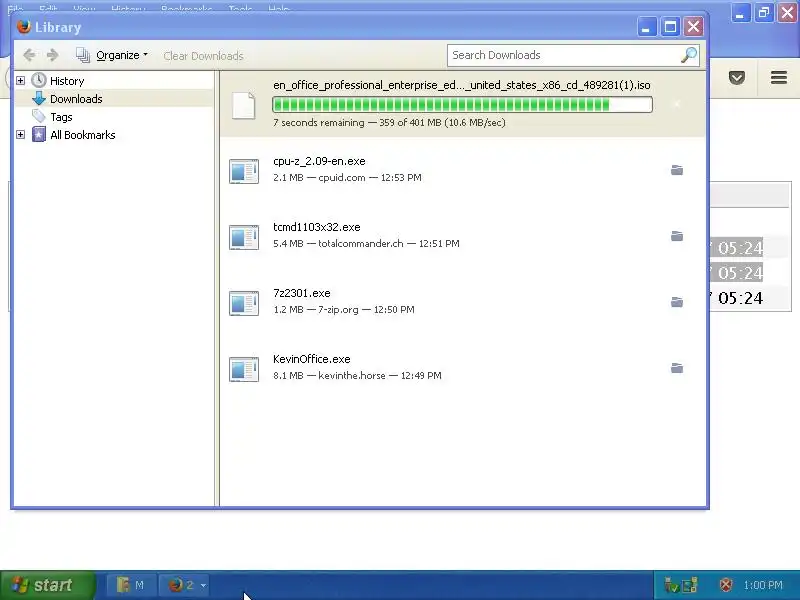Image resolution: width=800 pixels, height=600 pixels.
Task: Maximize the Library window
Action: pyautogui.click(x=670, y=27)
